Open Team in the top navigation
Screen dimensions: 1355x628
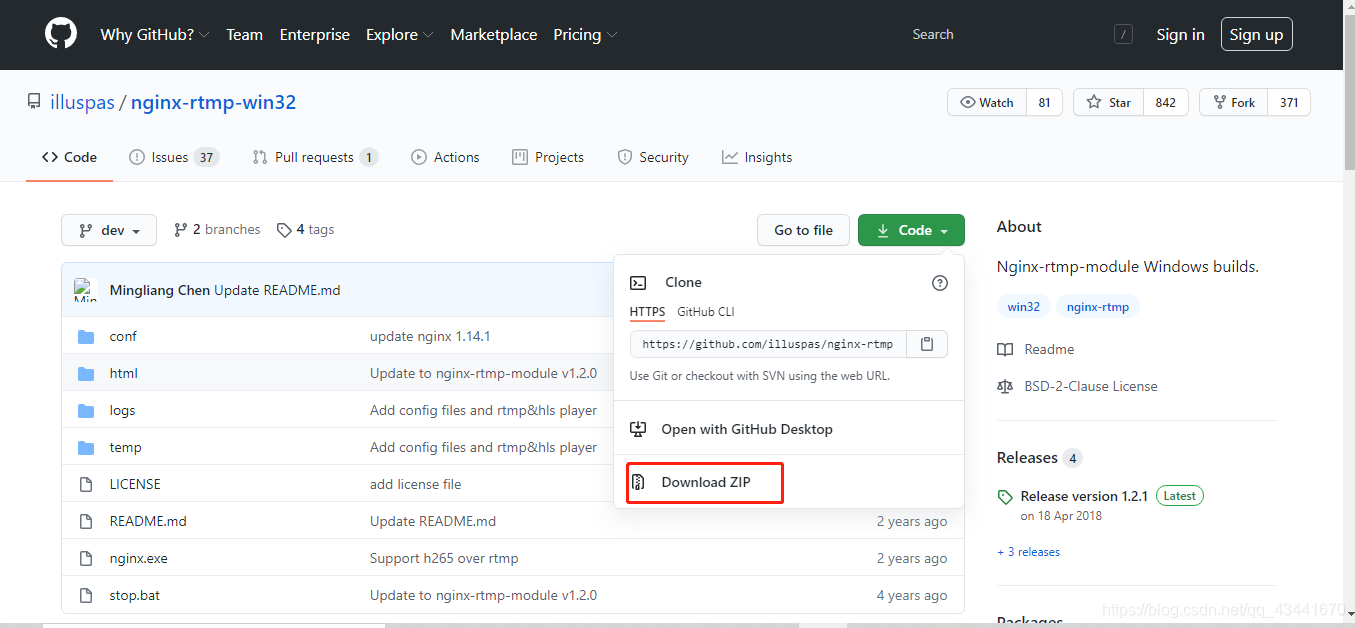(244, 34)
